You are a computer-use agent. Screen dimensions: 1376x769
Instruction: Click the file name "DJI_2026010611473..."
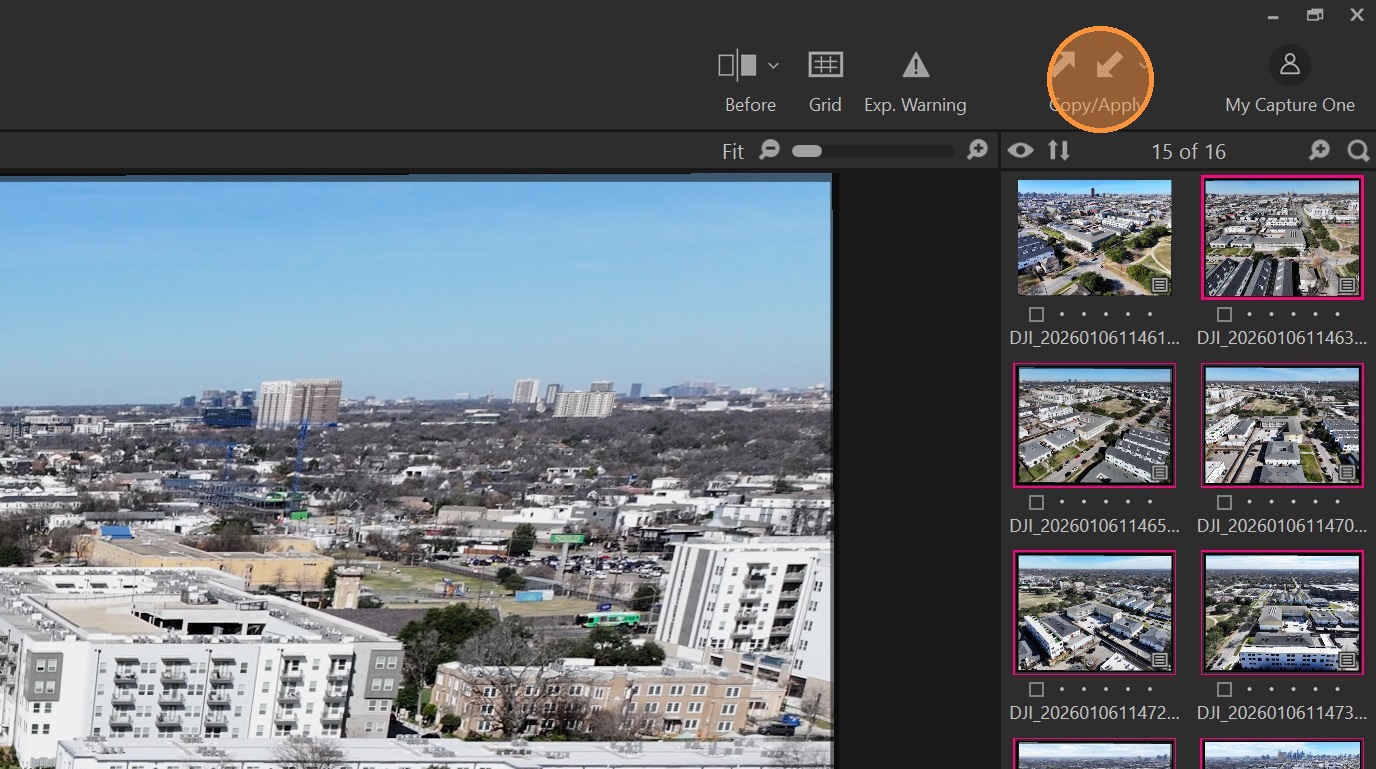[1282, 713]
